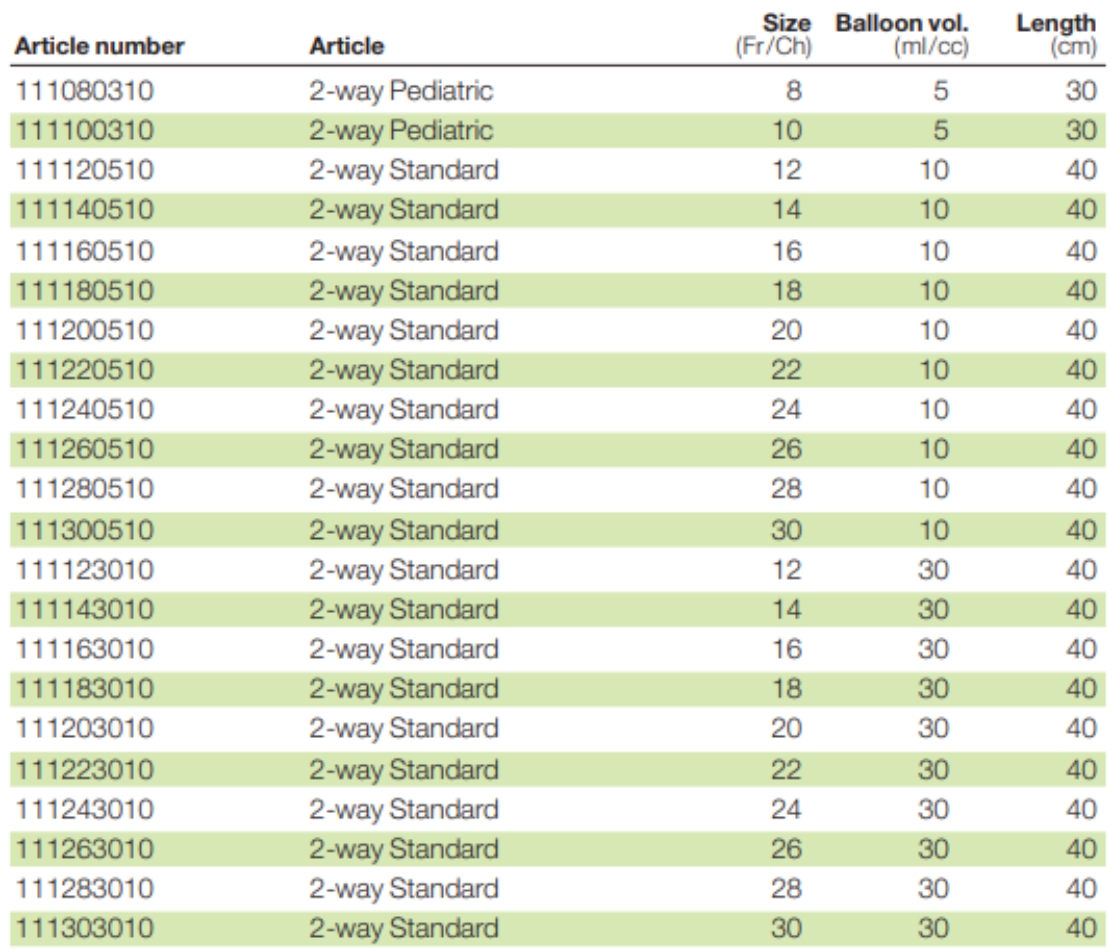Viewport: 1112px width, 952px height.
Task: Click article number 111300510
Action: 84,531
